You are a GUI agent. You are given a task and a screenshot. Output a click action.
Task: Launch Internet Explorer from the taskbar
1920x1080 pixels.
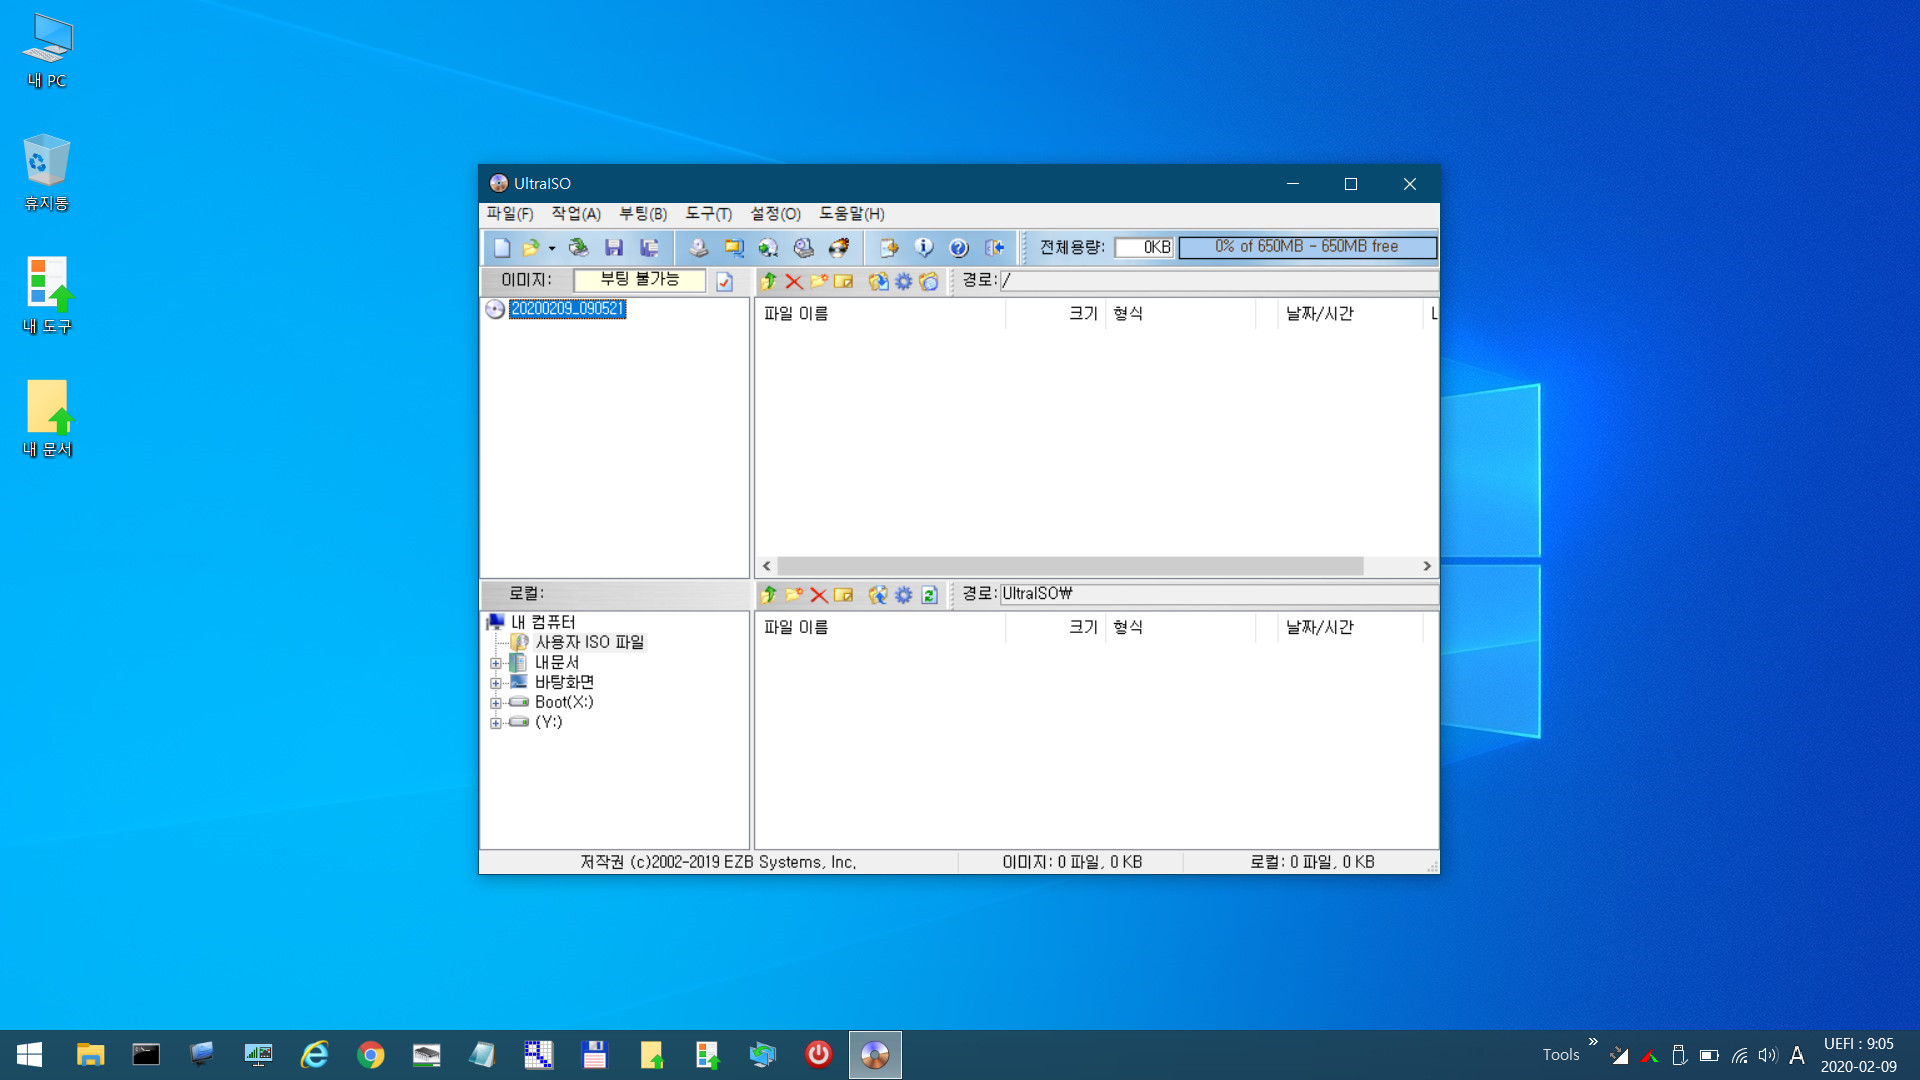pyautogui.click(x=315, y=1055)
